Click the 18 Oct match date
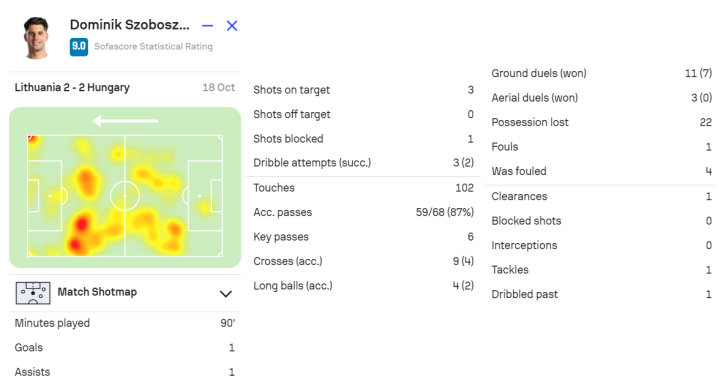 (x=219, y=87)
